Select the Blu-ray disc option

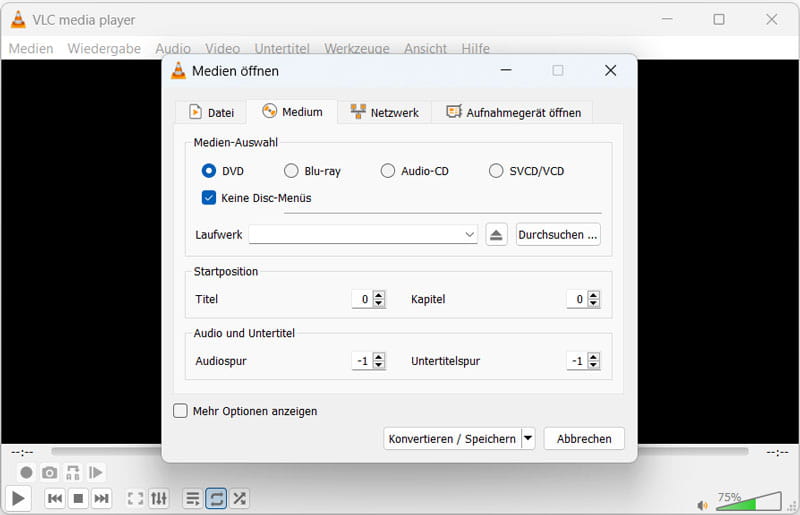(x=291, y=170)
